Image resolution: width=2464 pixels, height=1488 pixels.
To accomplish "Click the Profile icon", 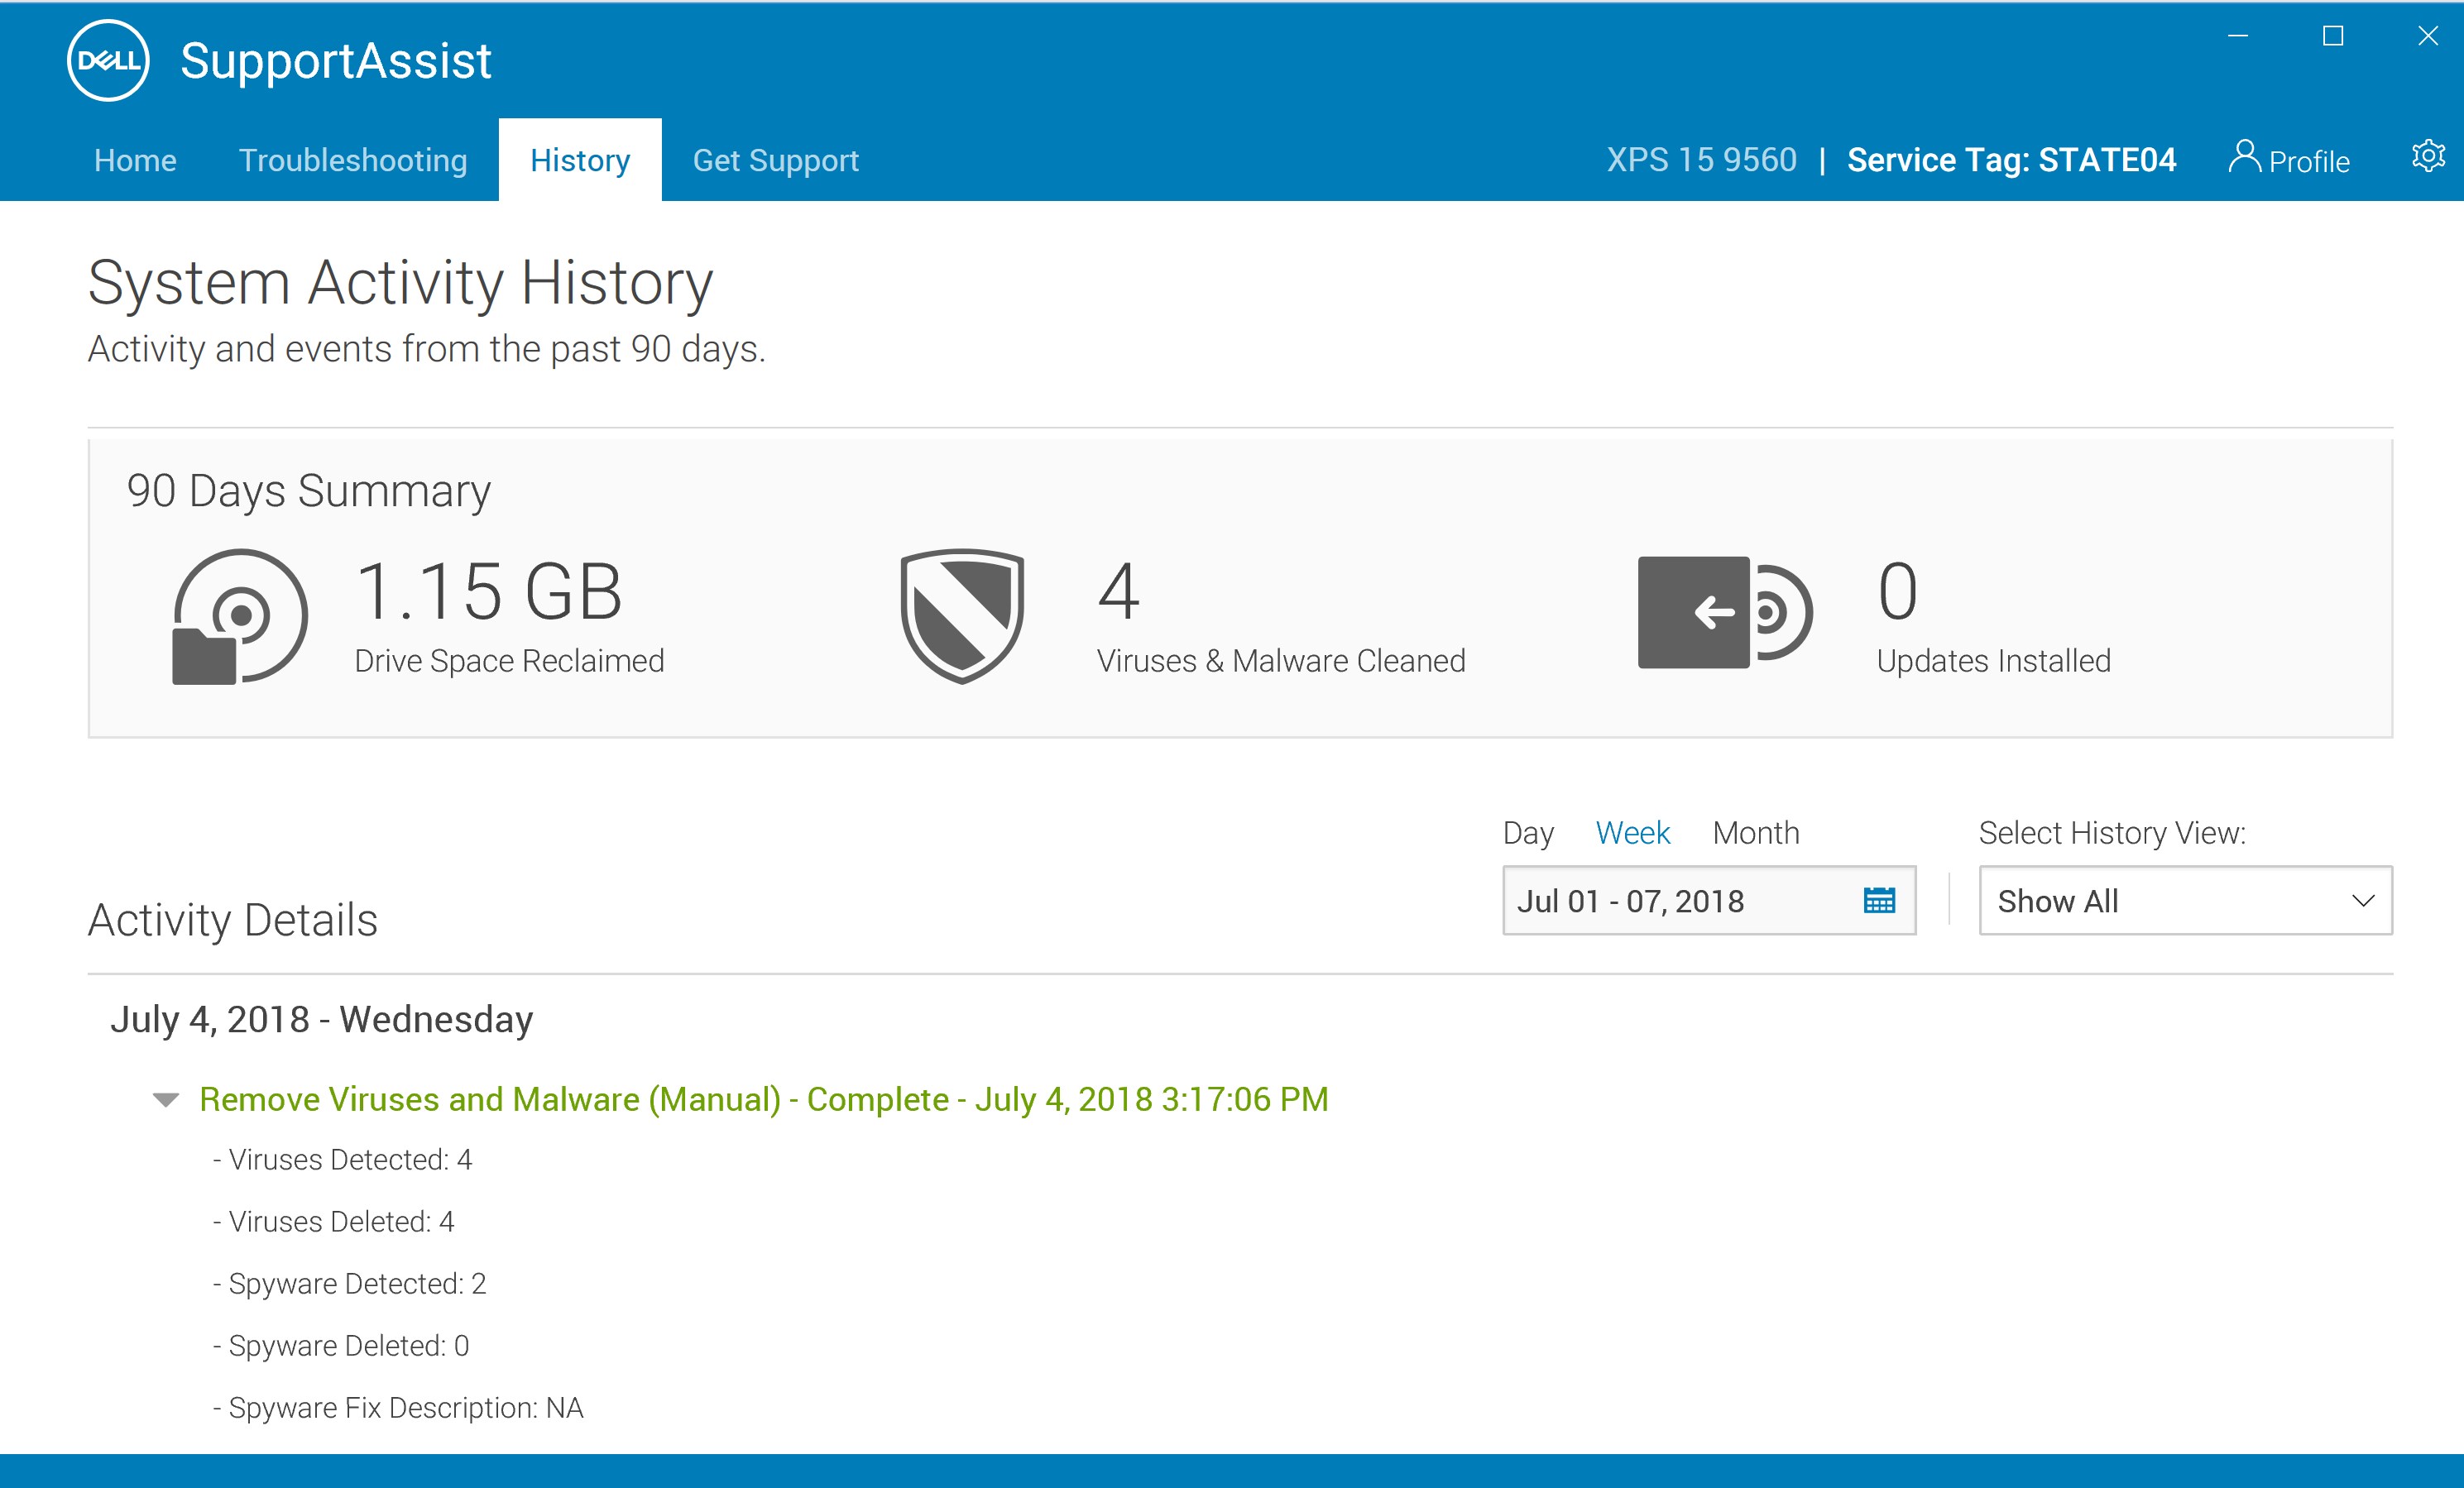I will point(2246,157).
